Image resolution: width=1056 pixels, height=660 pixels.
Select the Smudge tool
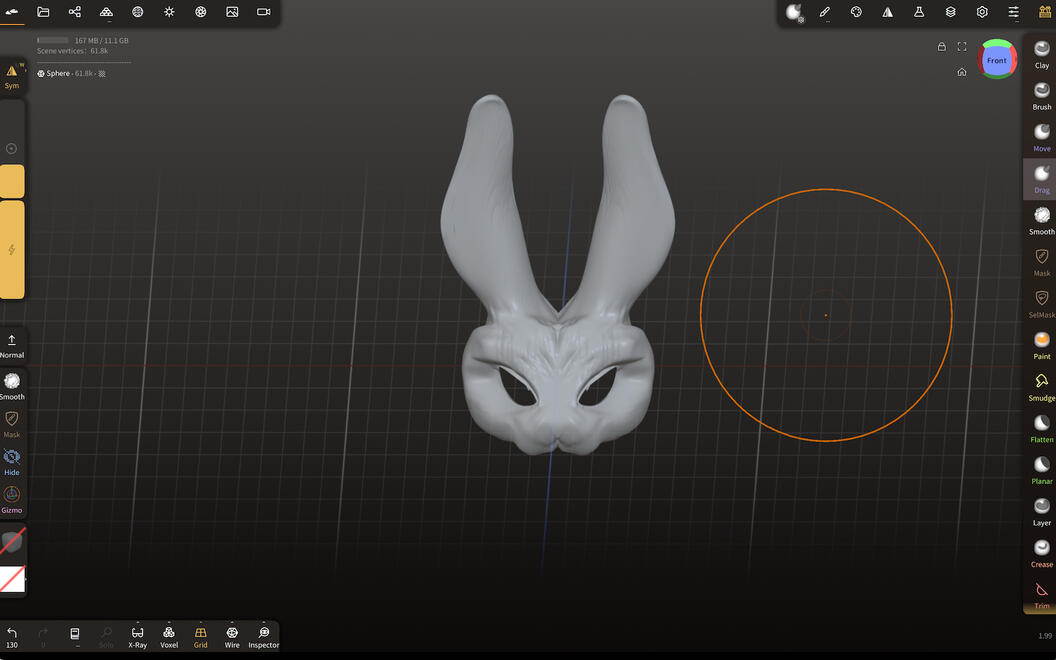1042,386
